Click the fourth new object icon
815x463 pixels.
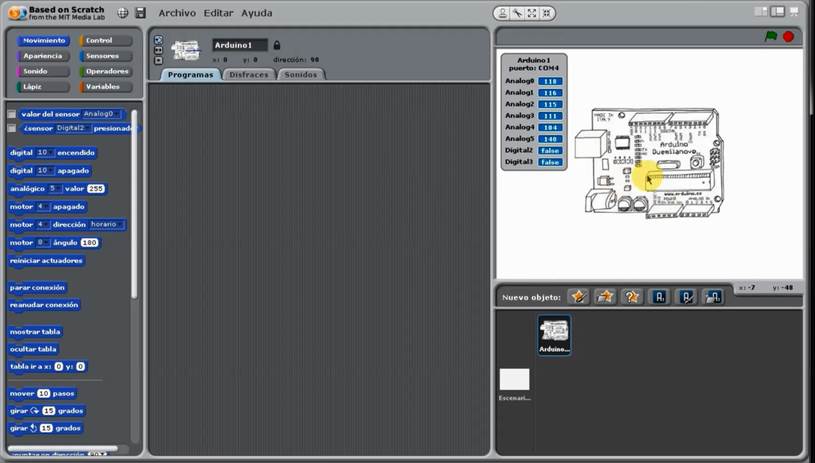point(659,297)
